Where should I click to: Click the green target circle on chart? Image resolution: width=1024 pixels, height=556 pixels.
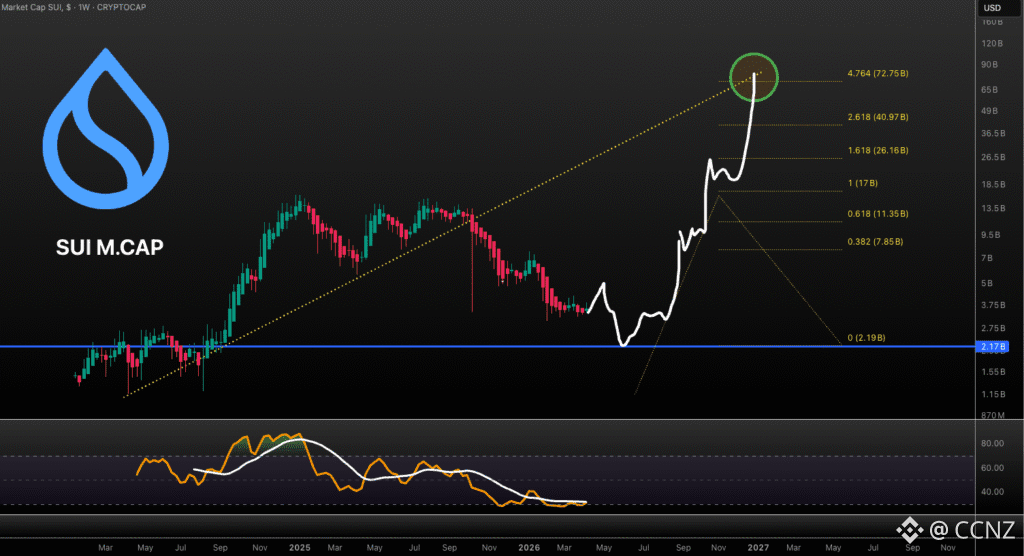754,77
